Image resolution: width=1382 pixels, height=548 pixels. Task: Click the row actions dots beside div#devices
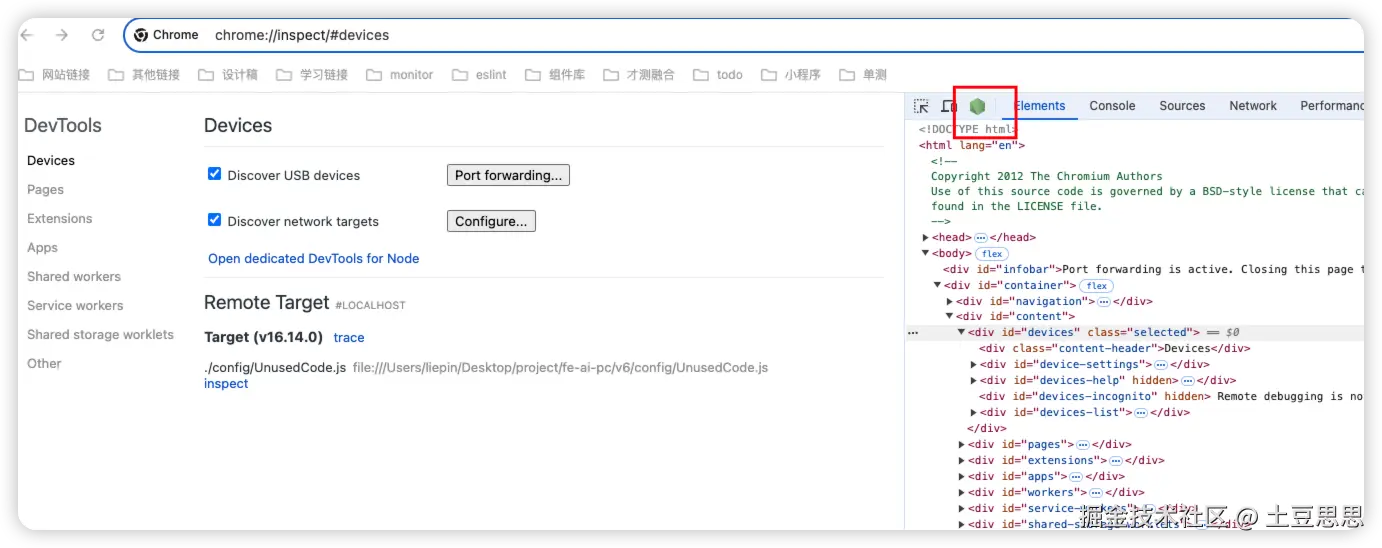click(912, 332)
